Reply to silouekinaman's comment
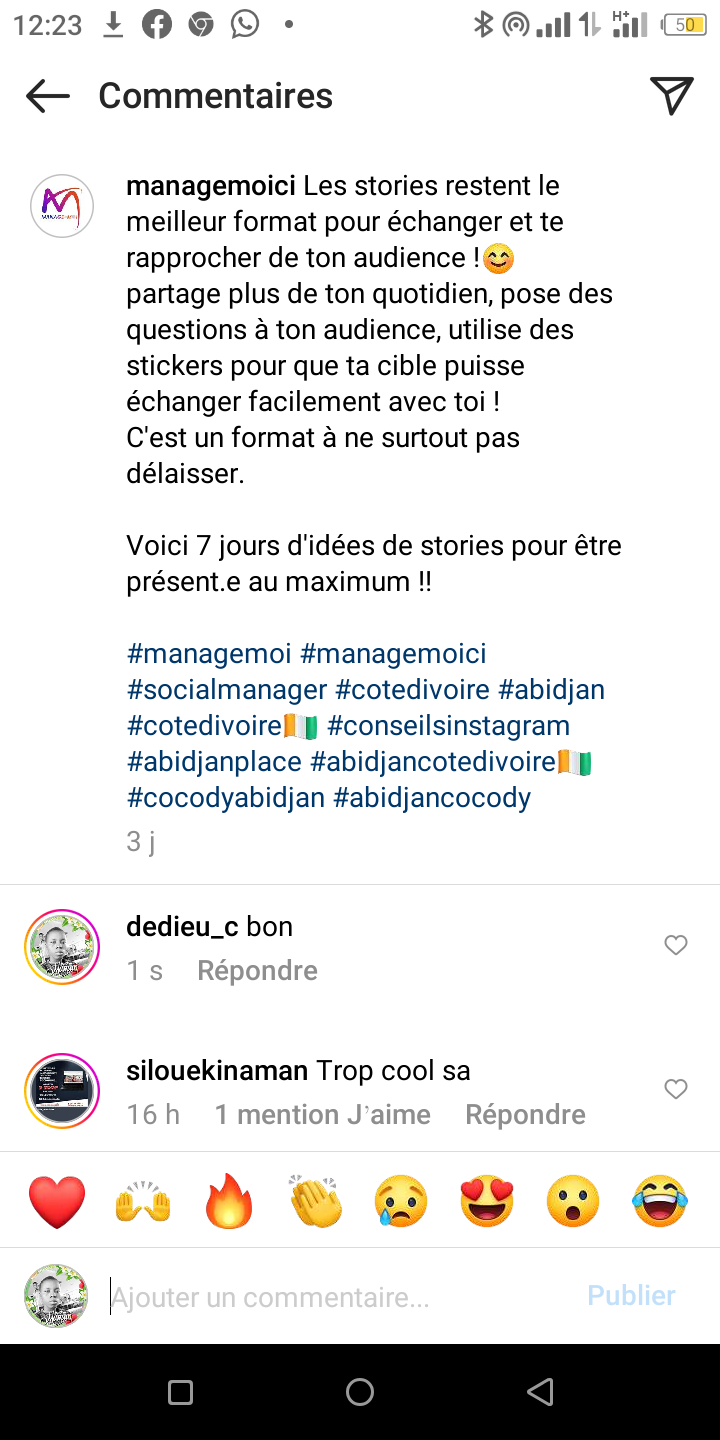 pyautogui.click(x=525, y=1115)
